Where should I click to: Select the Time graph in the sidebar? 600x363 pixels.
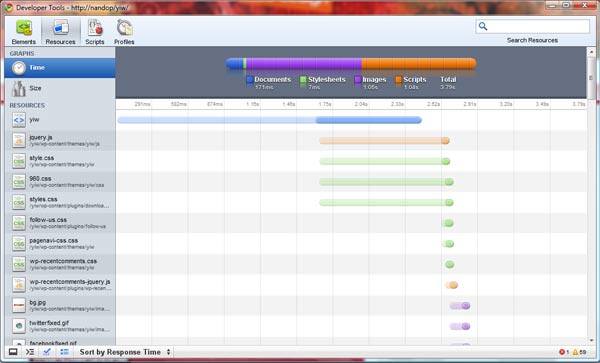click(60, 68)
